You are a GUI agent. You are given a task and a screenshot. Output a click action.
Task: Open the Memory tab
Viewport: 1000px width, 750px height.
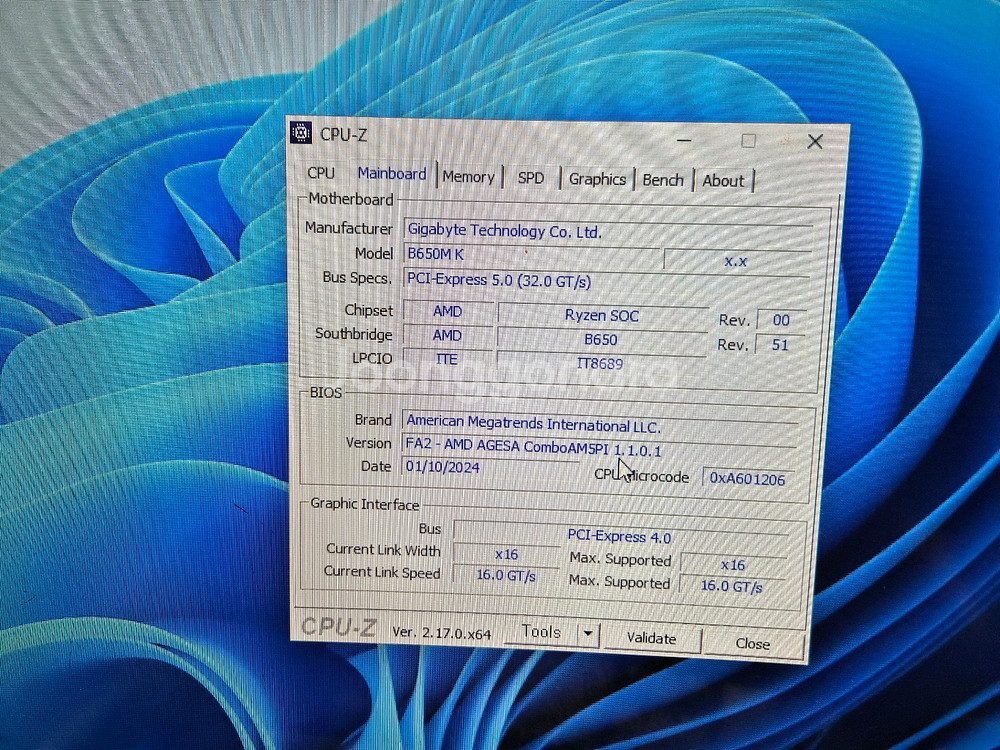(x=469, y=176)
